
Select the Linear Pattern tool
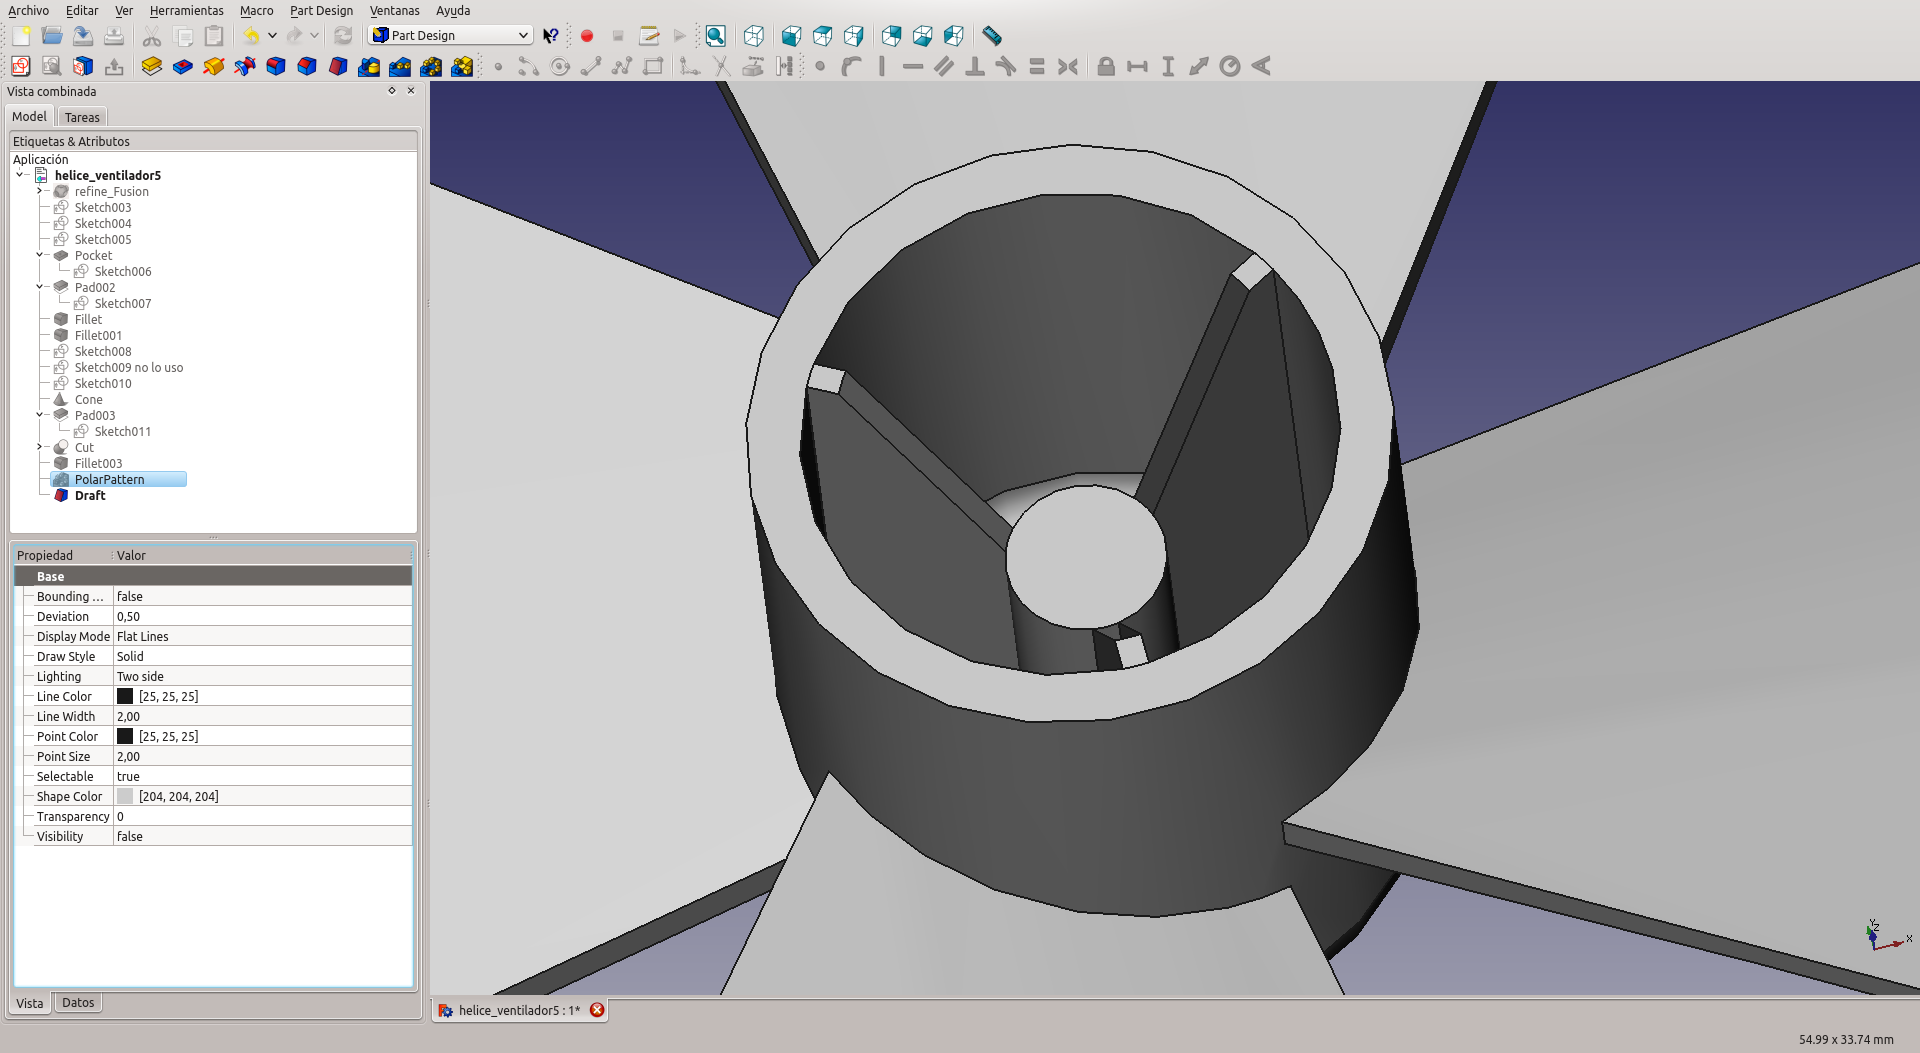tap(400, 66)
